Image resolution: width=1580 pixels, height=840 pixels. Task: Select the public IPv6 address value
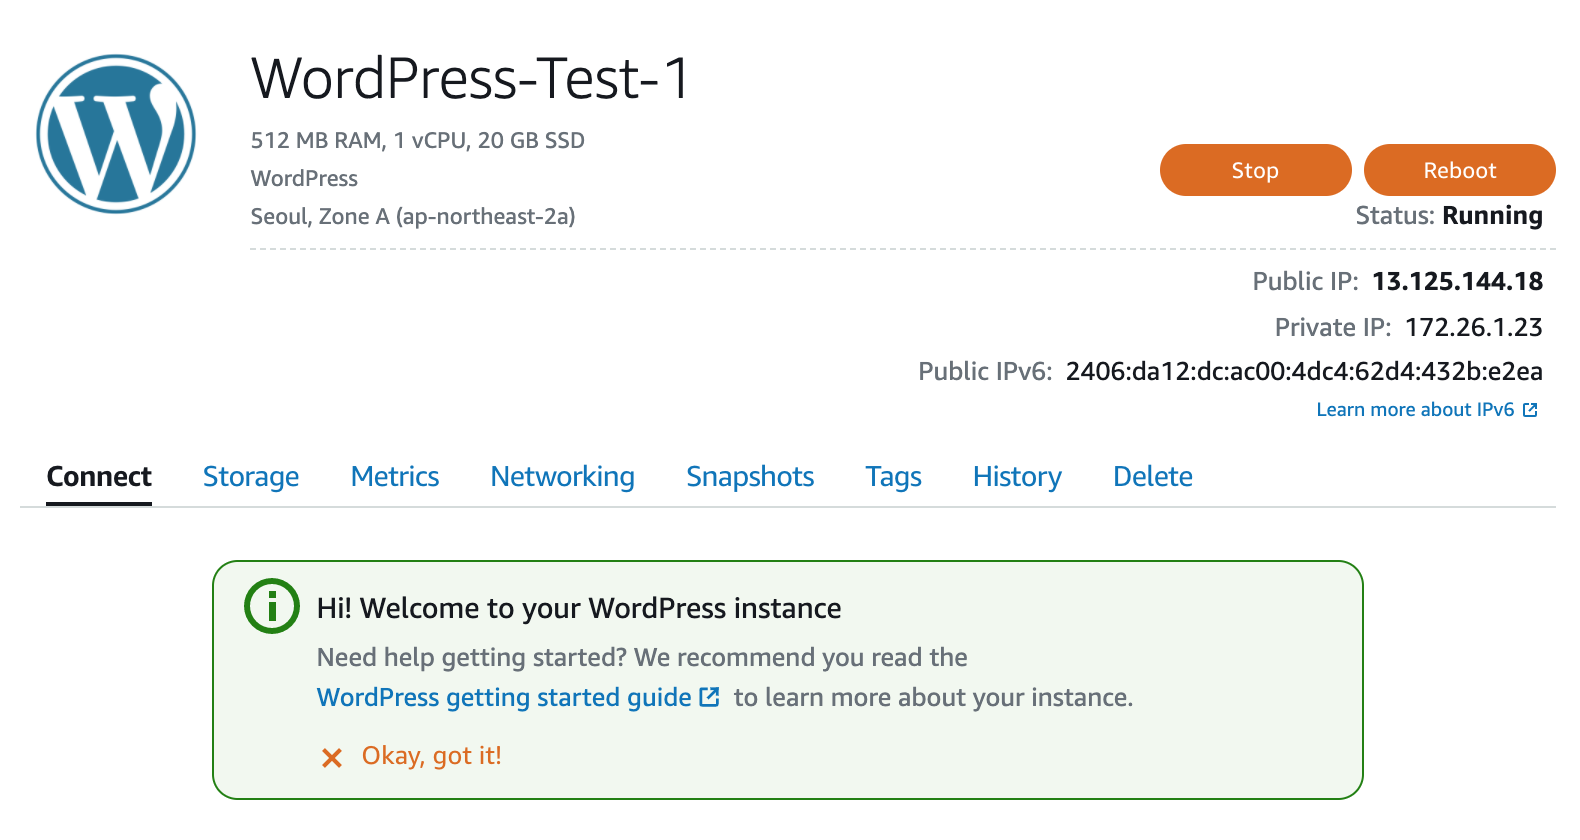click(1304, 372)
